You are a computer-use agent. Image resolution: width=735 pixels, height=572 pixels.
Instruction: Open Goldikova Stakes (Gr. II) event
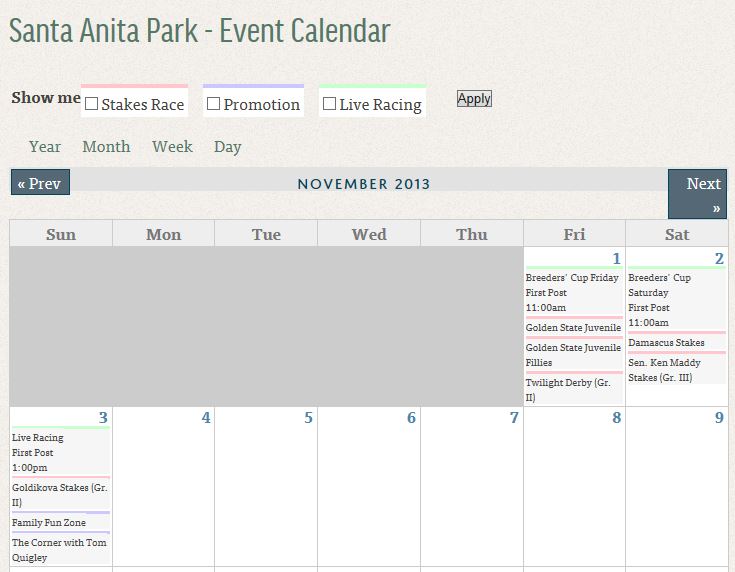60,495
